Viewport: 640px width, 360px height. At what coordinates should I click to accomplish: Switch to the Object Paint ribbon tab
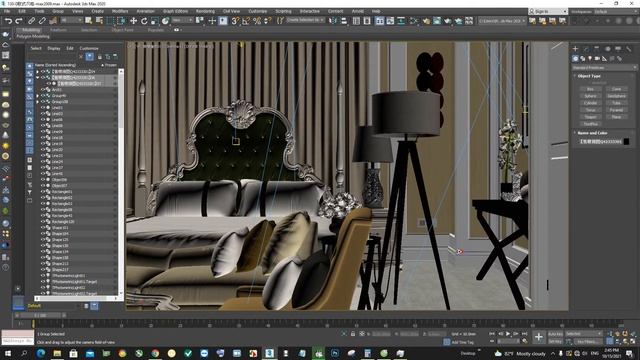coord(122,30)
